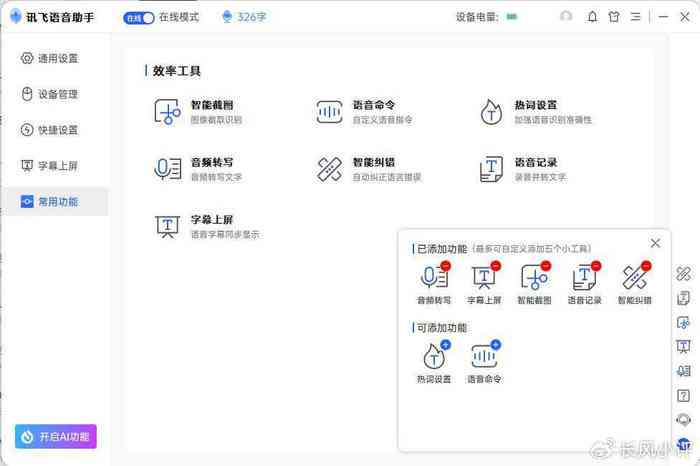Click the 开启AI功能 button
The image size is (700, 466).
pos(56,436)
